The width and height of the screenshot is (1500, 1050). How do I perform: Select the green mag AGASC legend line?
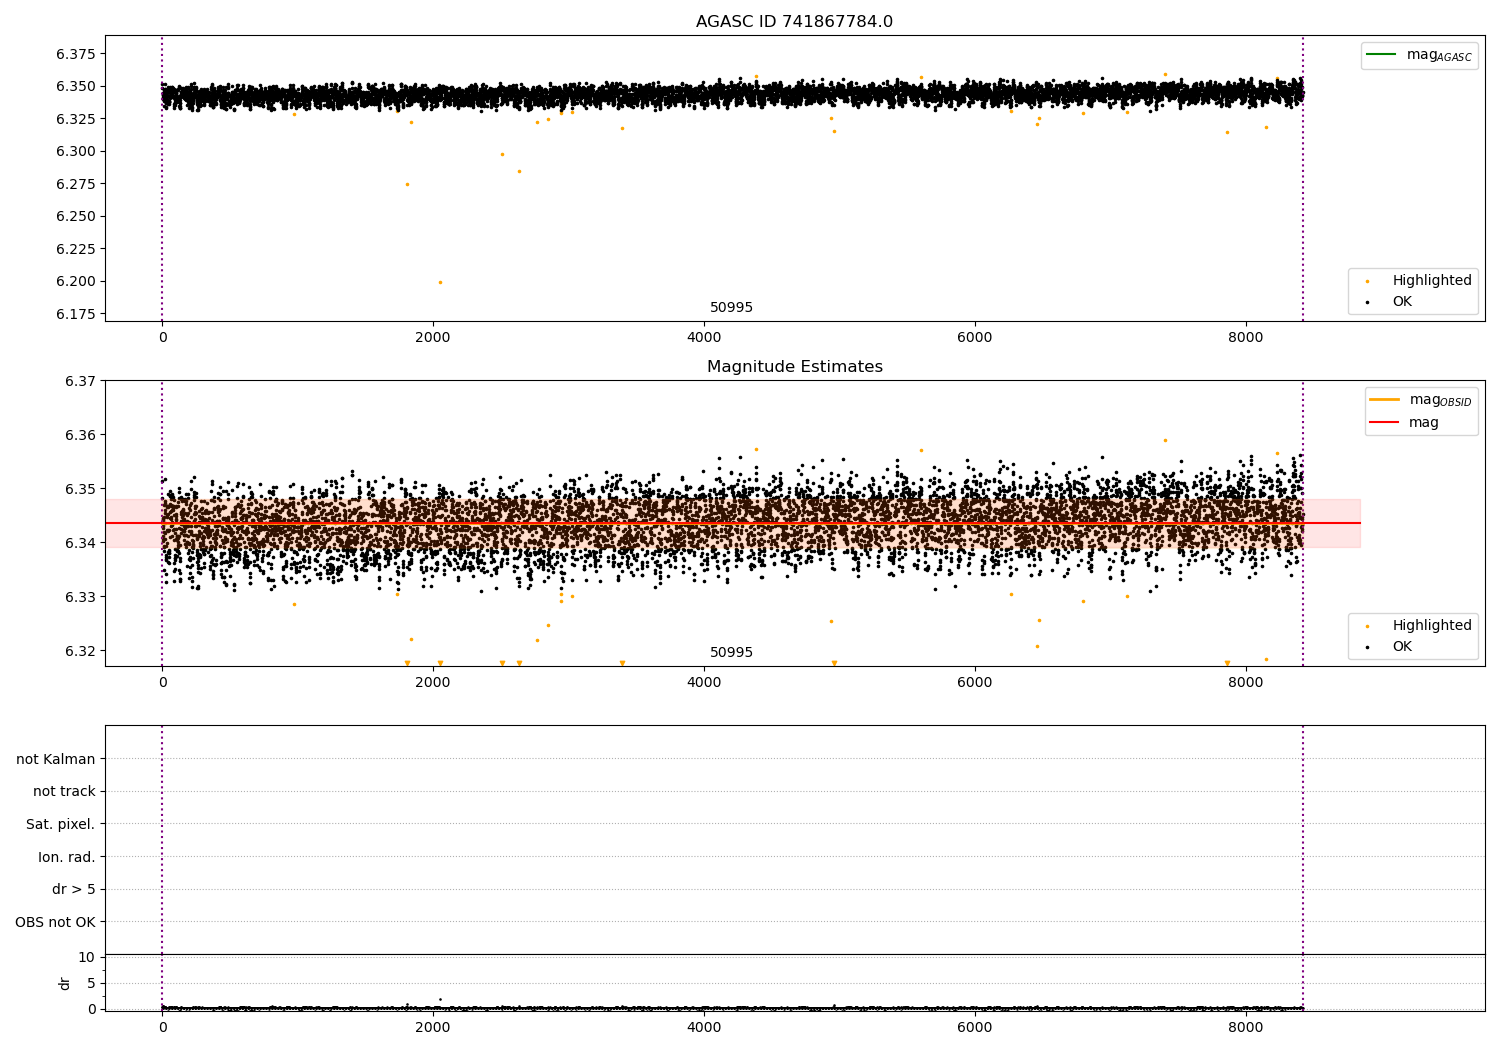[x=1383, y=55]
